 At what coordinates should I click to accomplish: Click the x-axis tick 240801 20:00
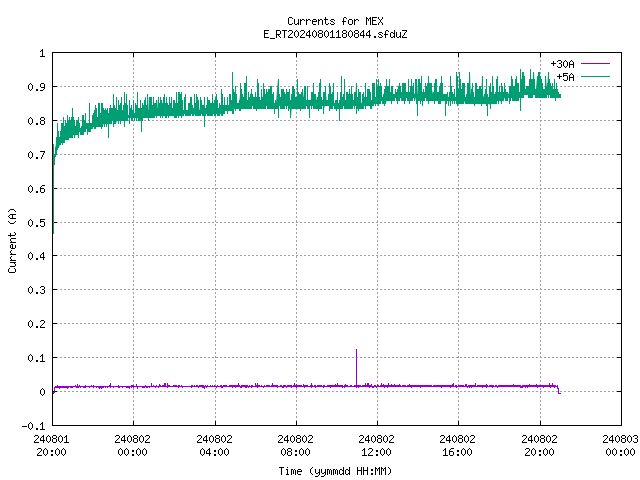51,445
